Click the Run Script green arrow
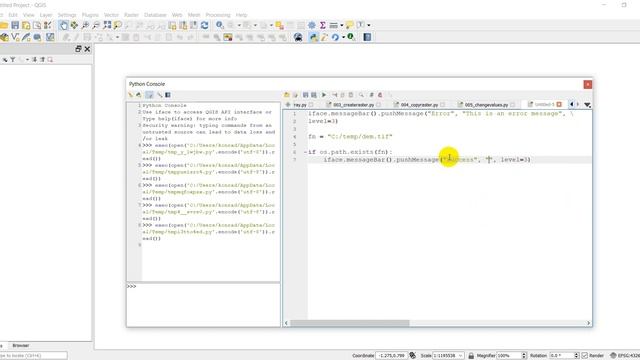This screenshot has height=360, width=640. (324, 95)
